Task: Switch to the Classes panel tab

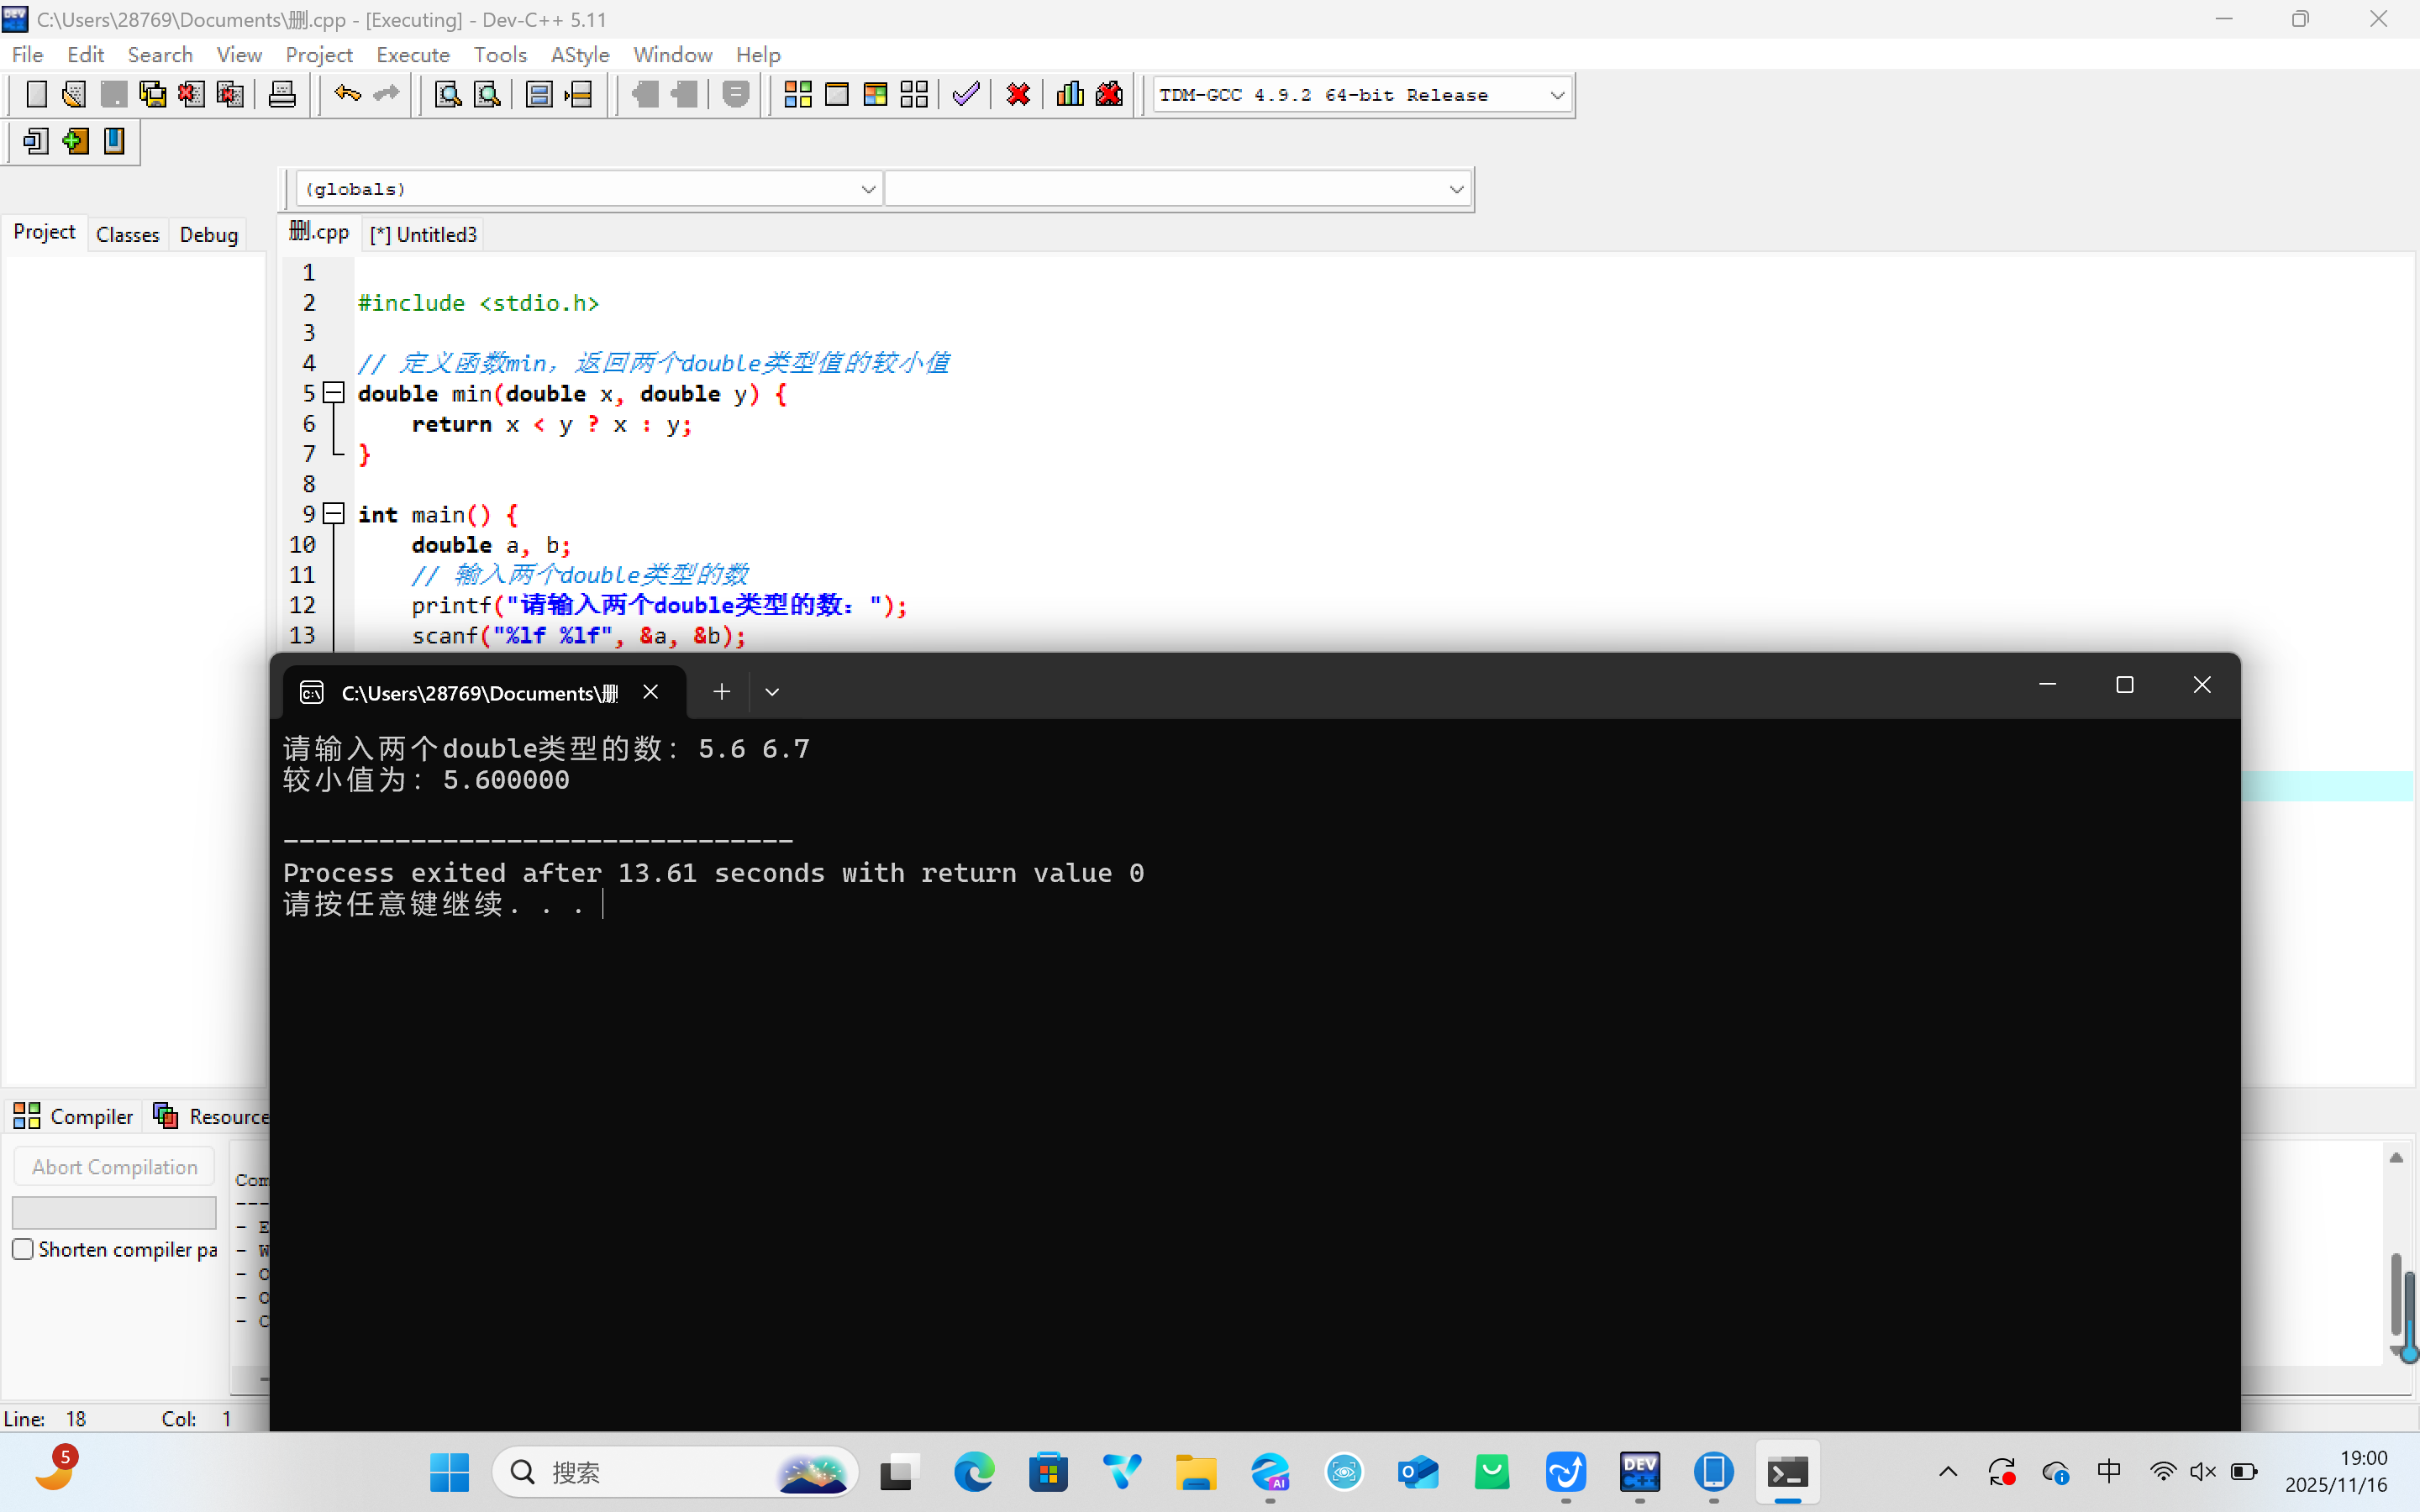Action: (127, 234)
